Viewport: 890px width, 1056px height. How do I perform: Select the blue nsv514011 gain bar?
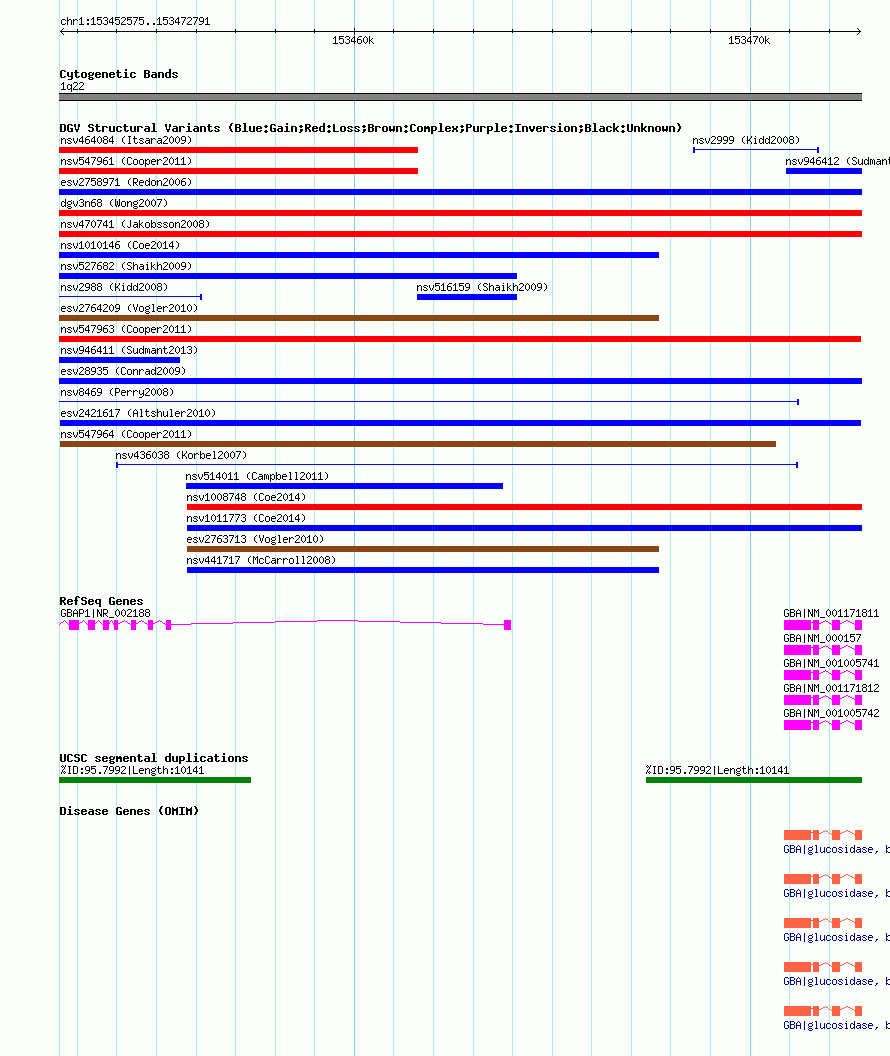[x=344, y=486]
